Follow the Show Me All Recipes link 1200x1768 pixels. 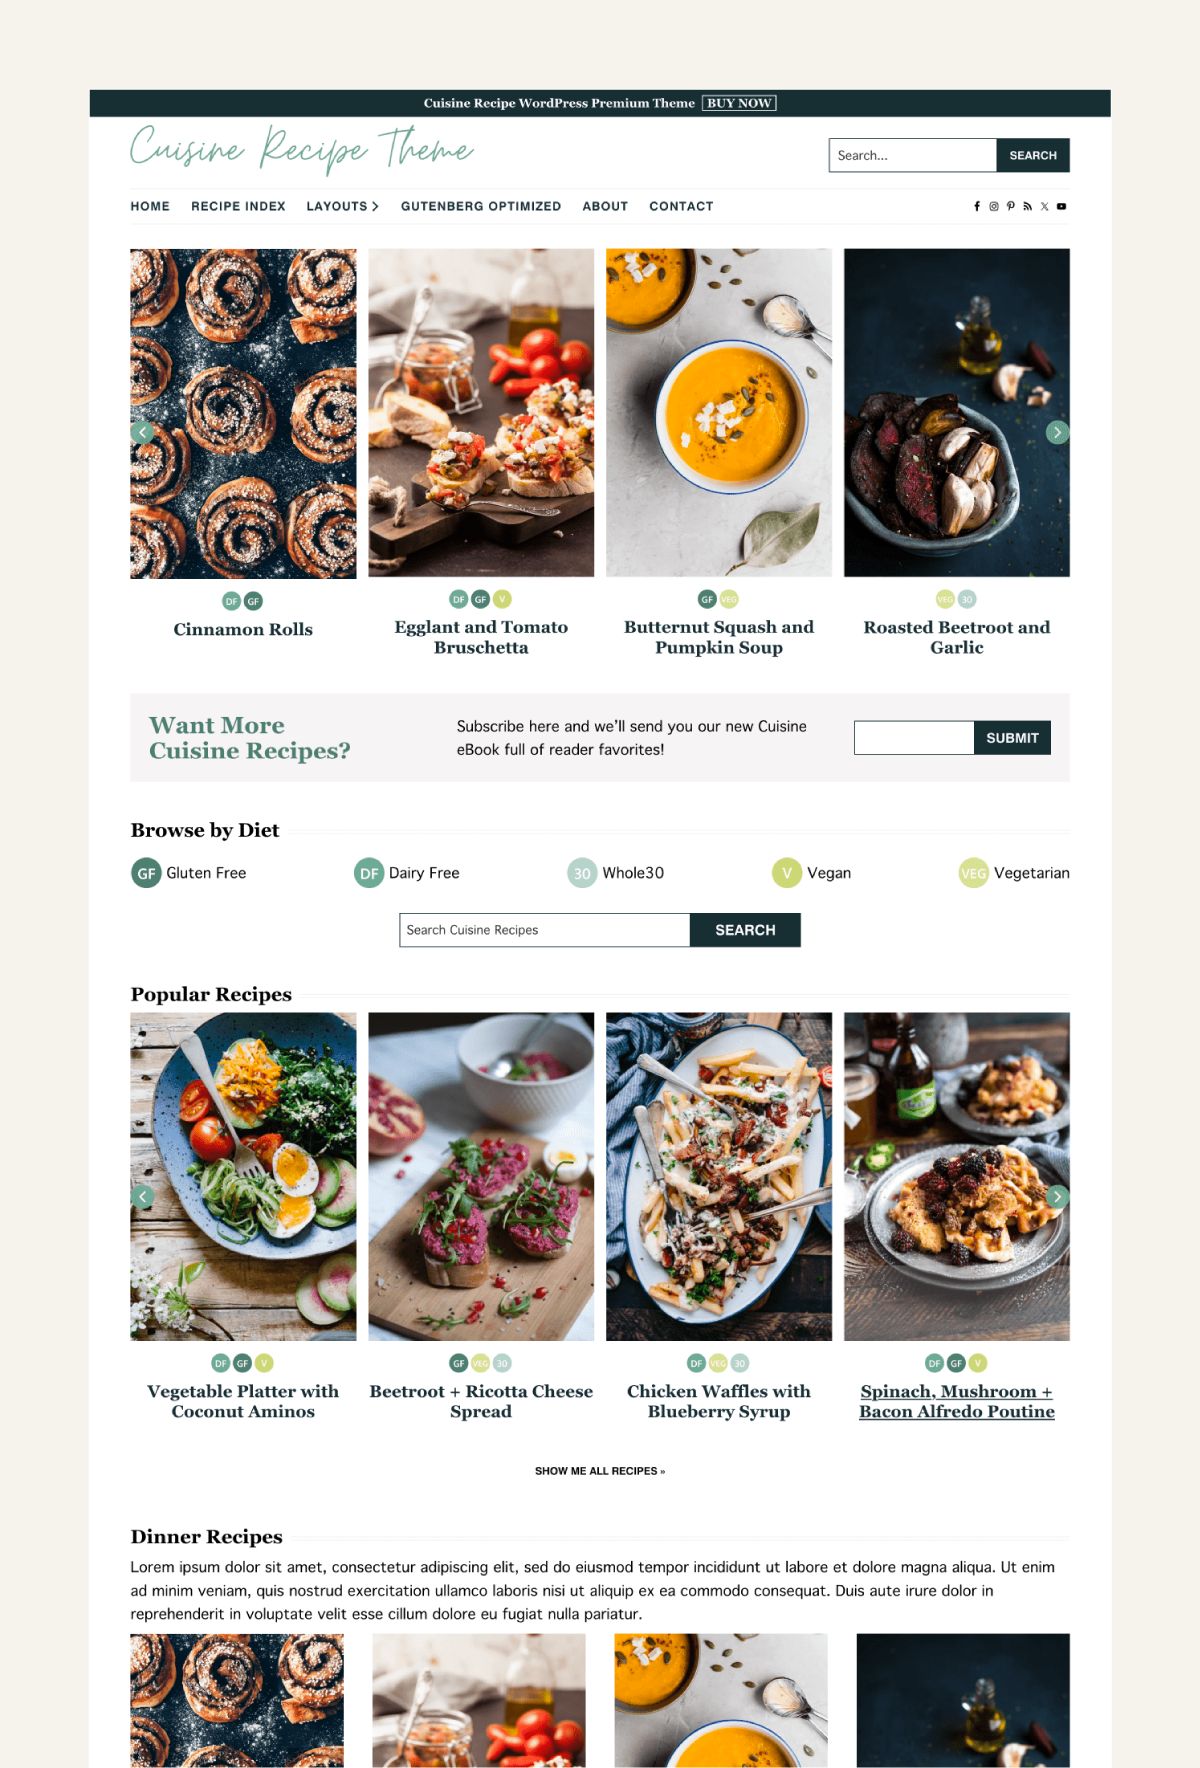coord(600,1471)
